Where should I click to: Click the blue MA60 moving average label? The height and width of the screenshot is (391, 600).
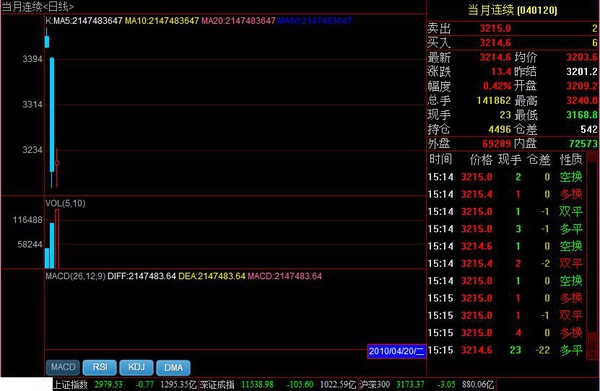pyautogui.click(x=315, y=21)
